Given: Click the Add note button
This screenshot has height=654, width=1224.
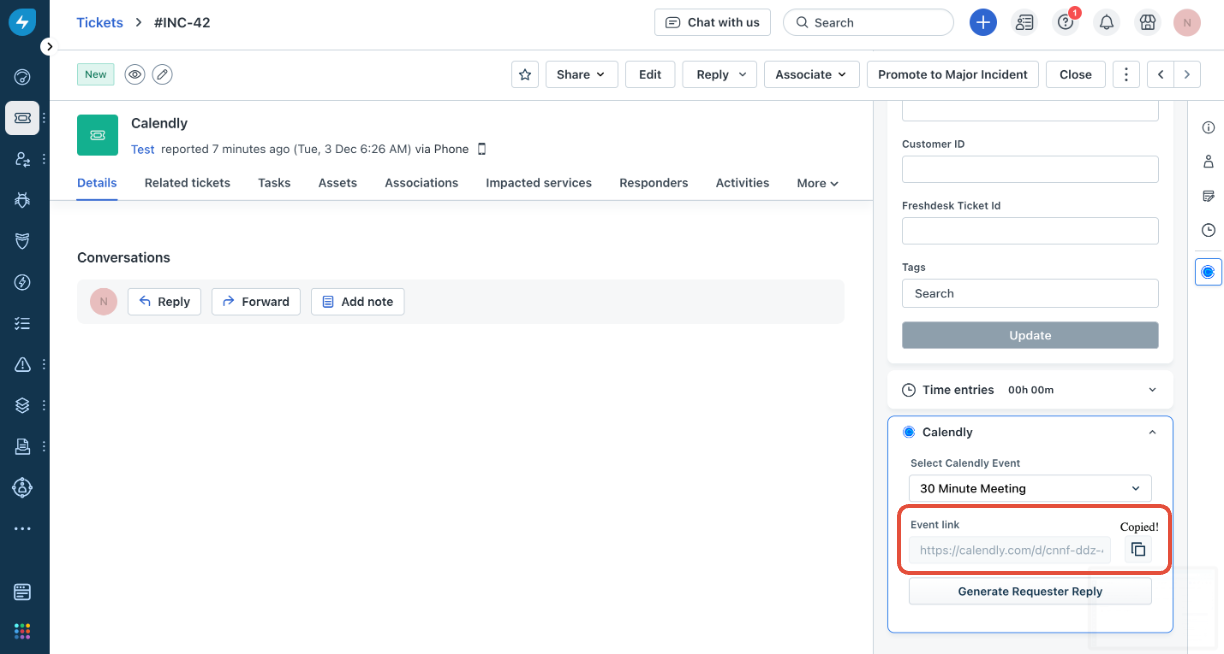Looking at the screenshot, I should (x=358, y=301).
